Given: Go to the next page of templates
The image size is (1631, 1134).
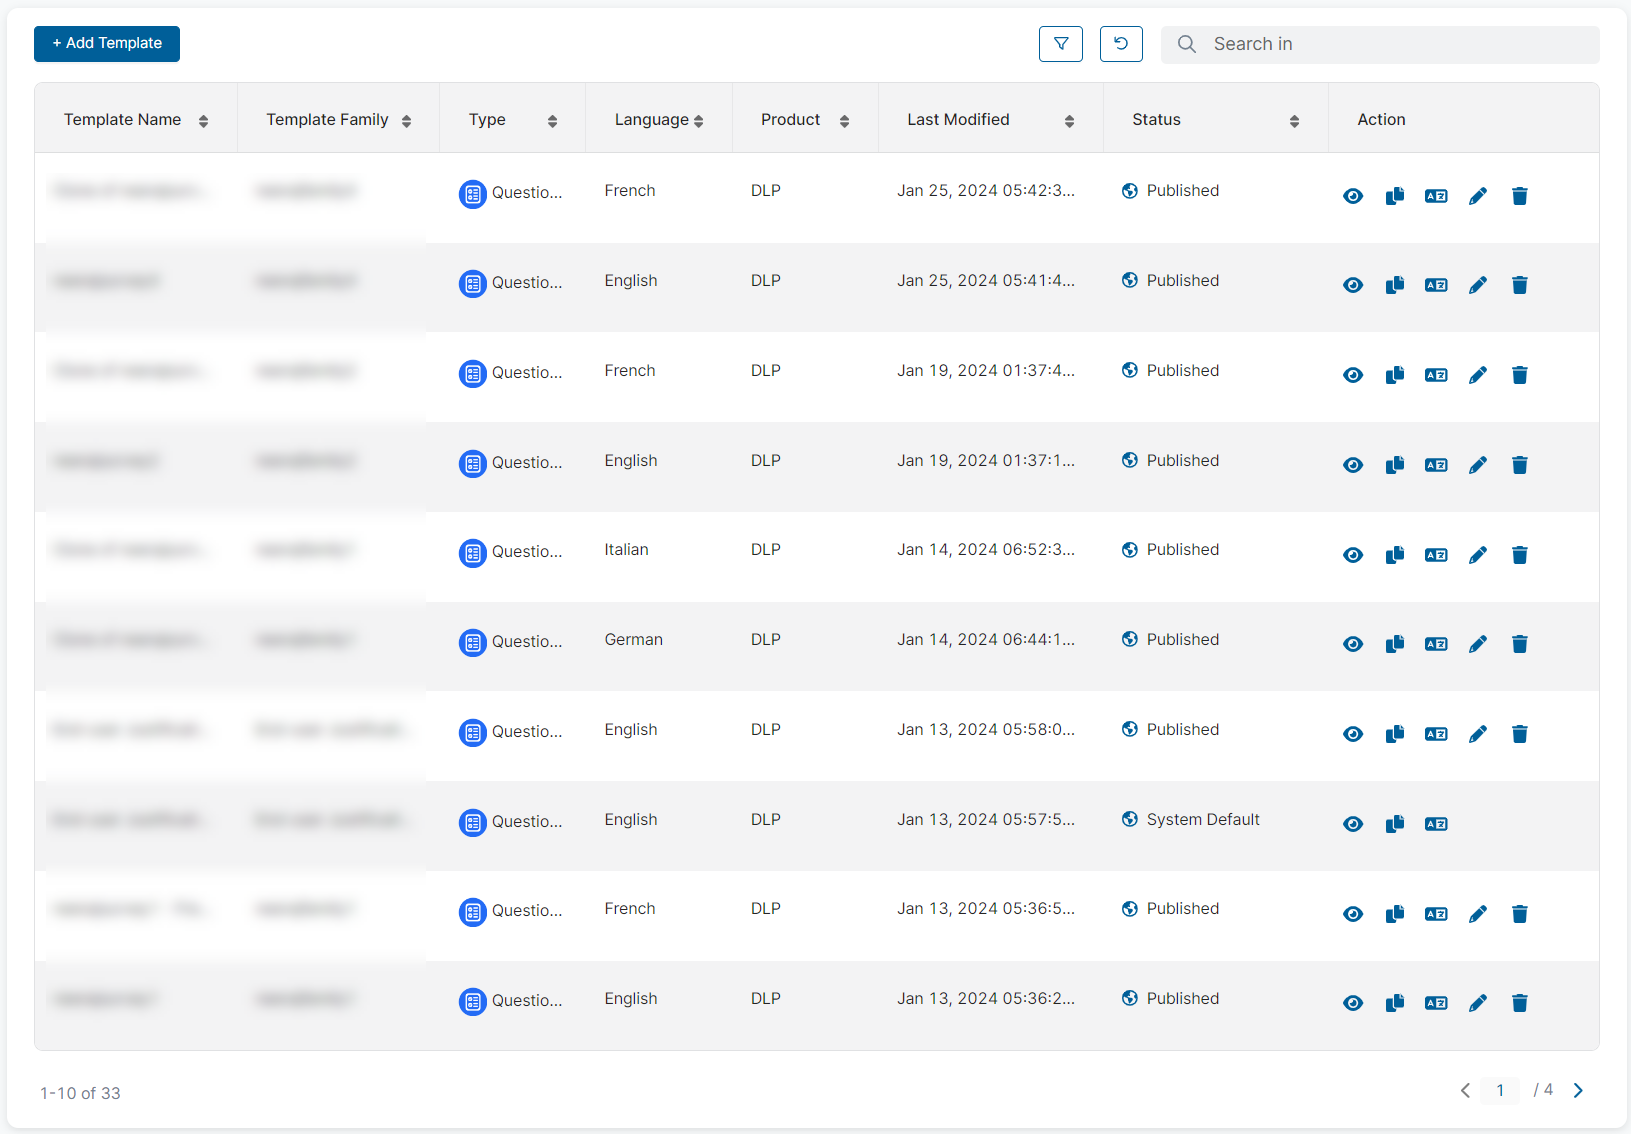Looking at the screenshot, I should (x=1578, y=1090).
